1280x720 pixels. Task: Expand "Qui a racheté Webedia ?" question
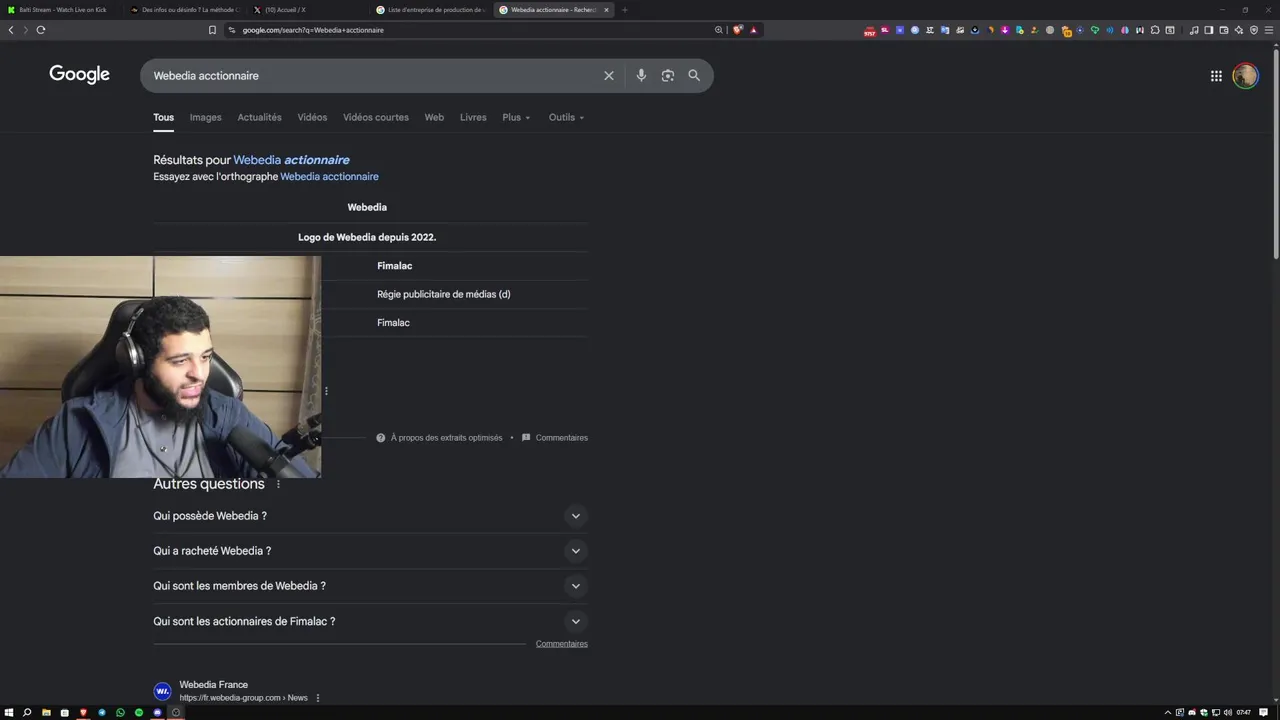coord(370,551)
